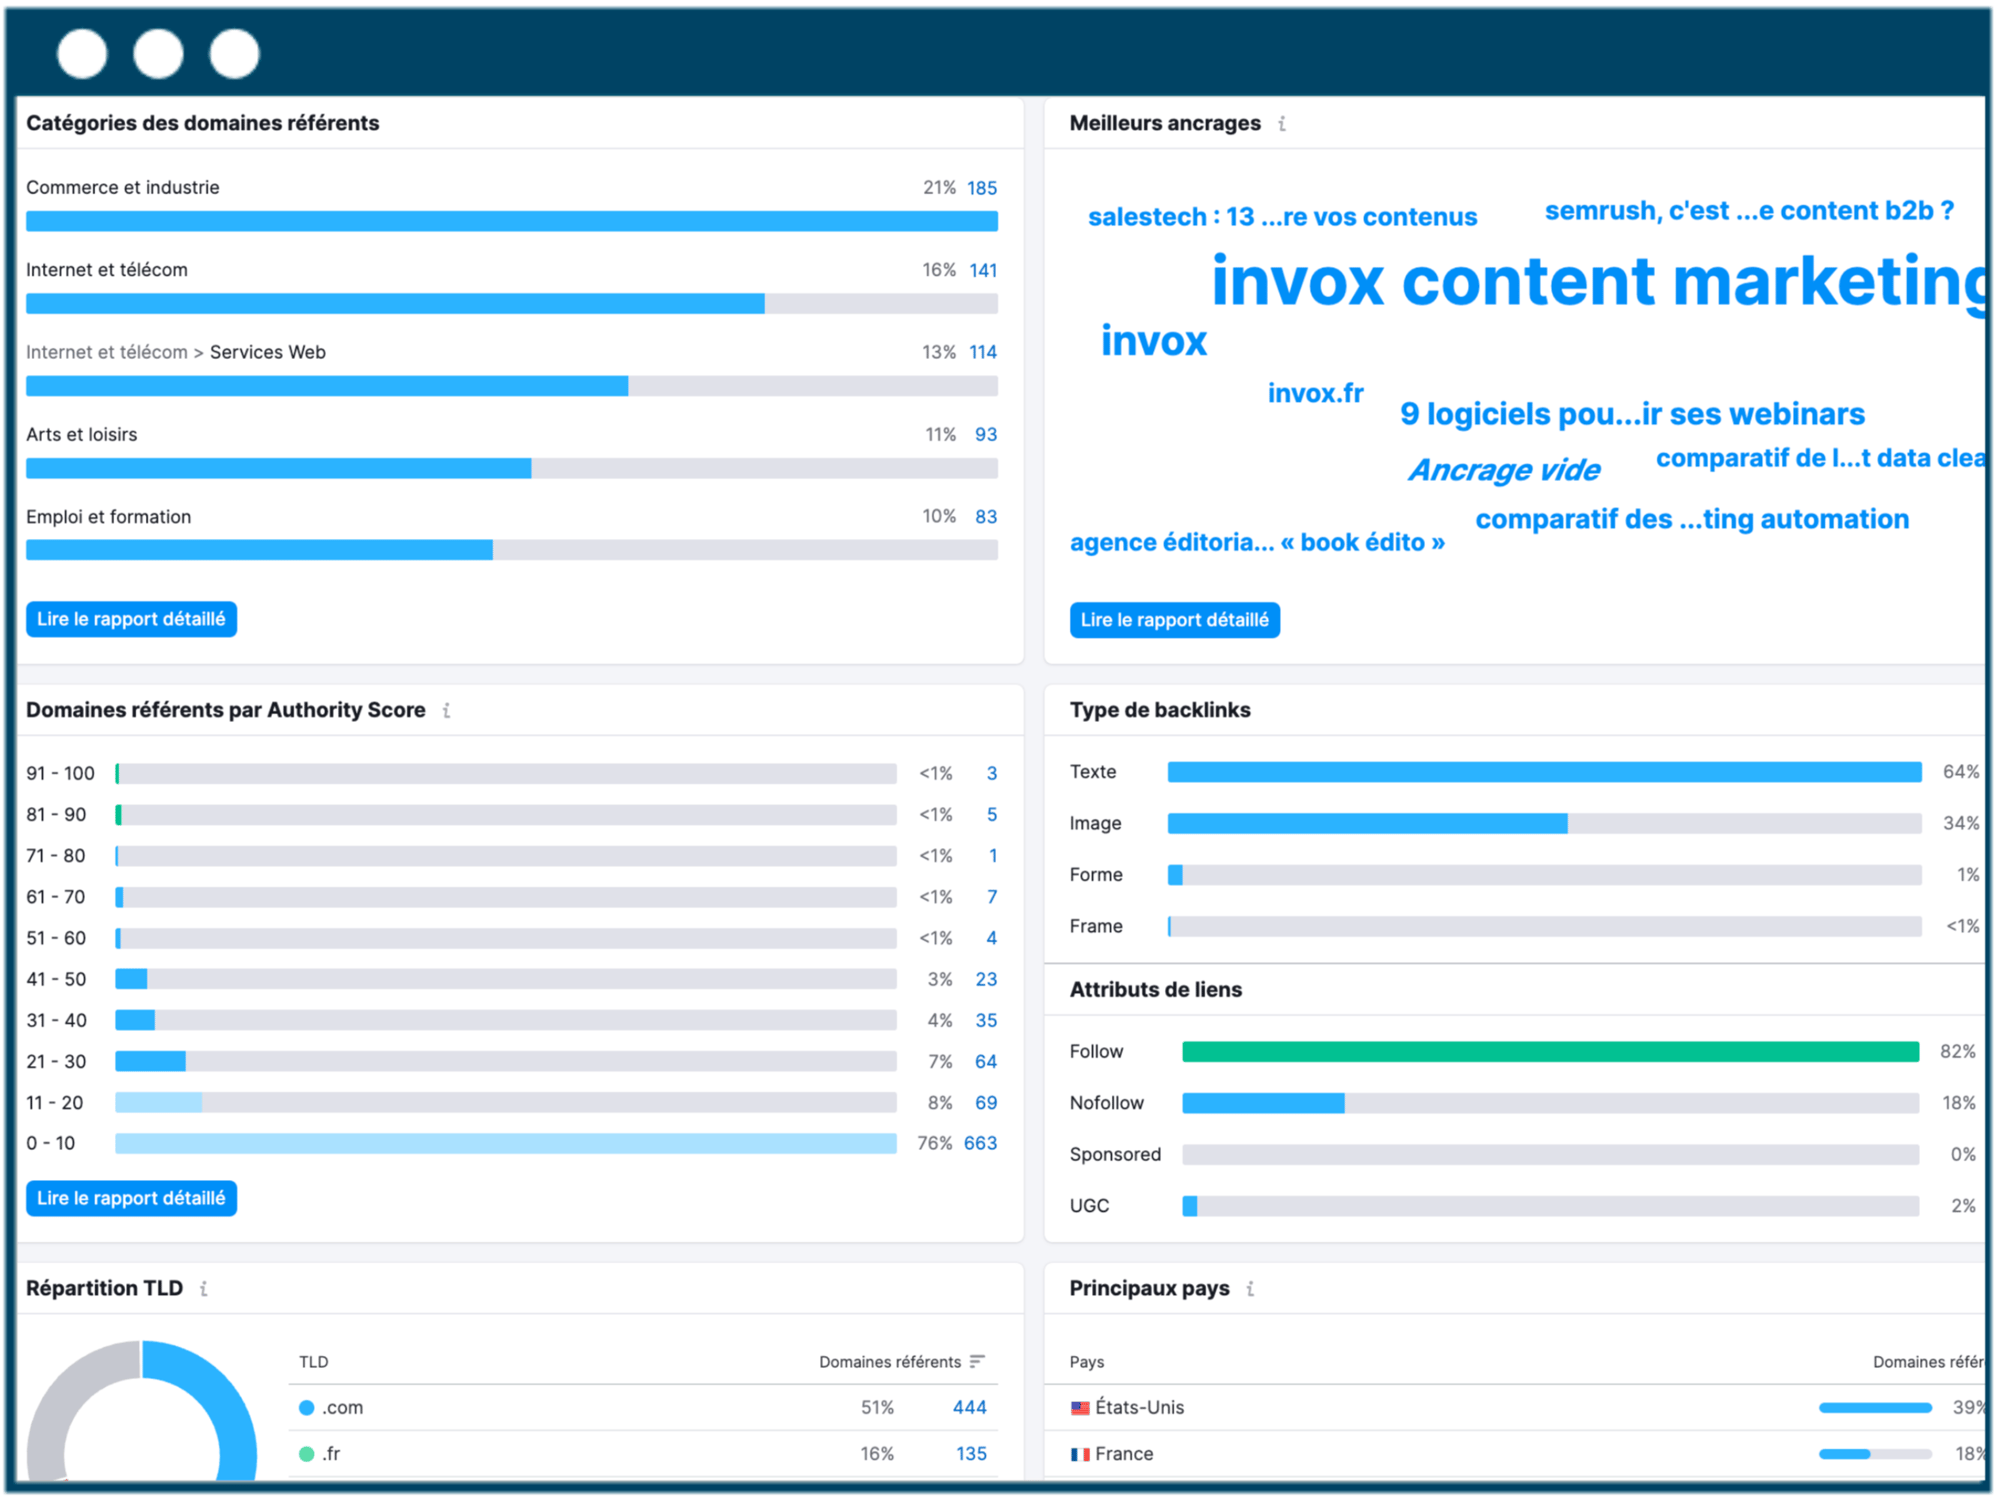Click the 3 count for score 91 - 100

(x=992, y=774)
